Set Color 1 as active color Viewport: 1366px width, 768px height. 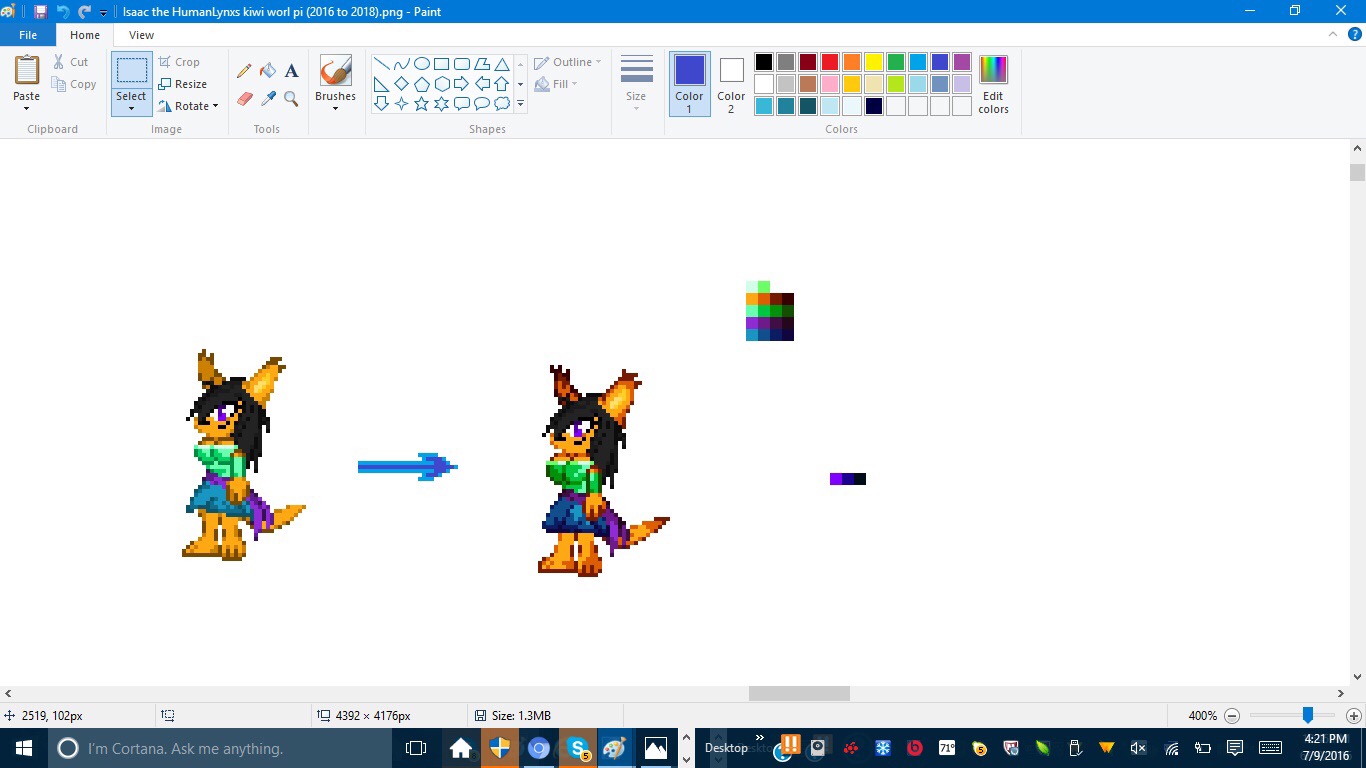(x=689, y=83)
